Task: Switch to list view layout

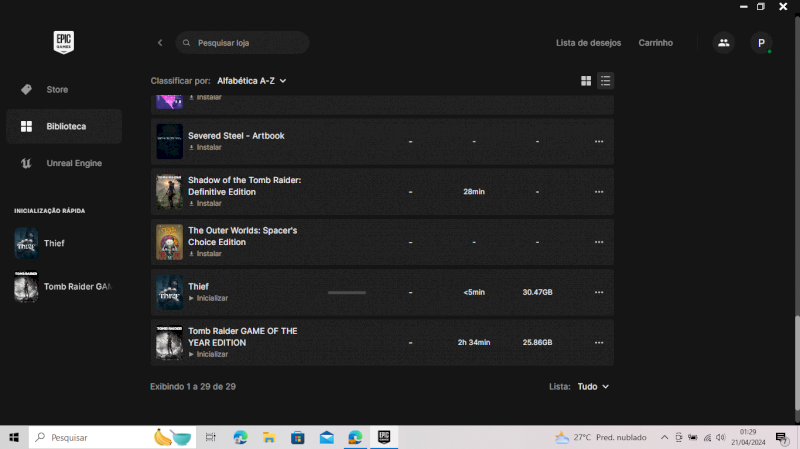Action: click(x=606, y=81)
